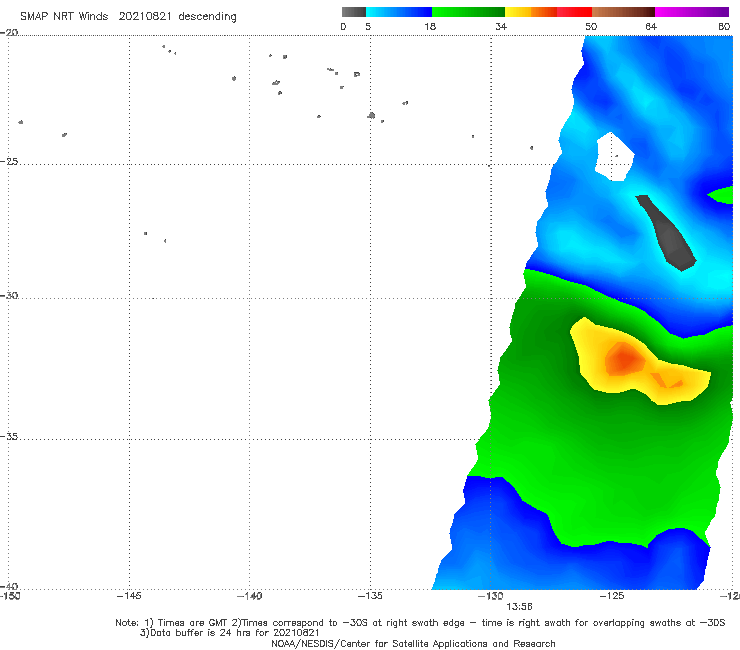The width and height of the screenshot is (740, 650).
Task: Click the "13:56" swath time label
Action: pos(519,607)
